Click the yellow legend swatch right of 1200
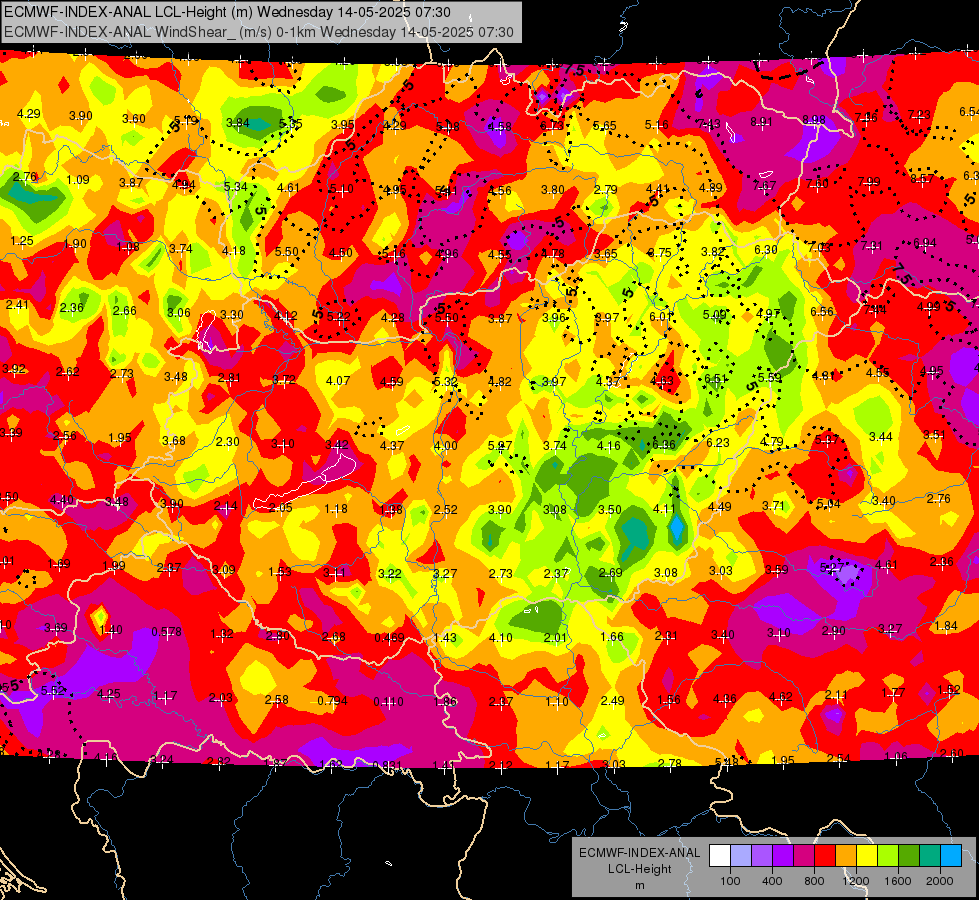This screenshot has height=900, width=979. click(x=867, y=856)
